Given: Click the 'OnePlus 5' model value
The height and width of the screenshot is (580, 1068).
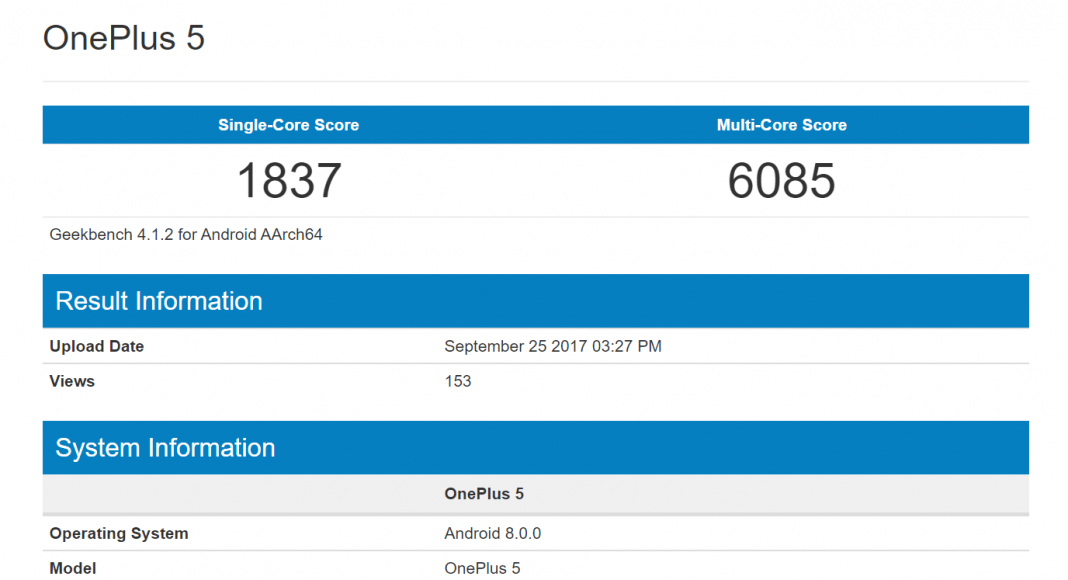Looking at the screenshot, I should [x=482, y=568].
